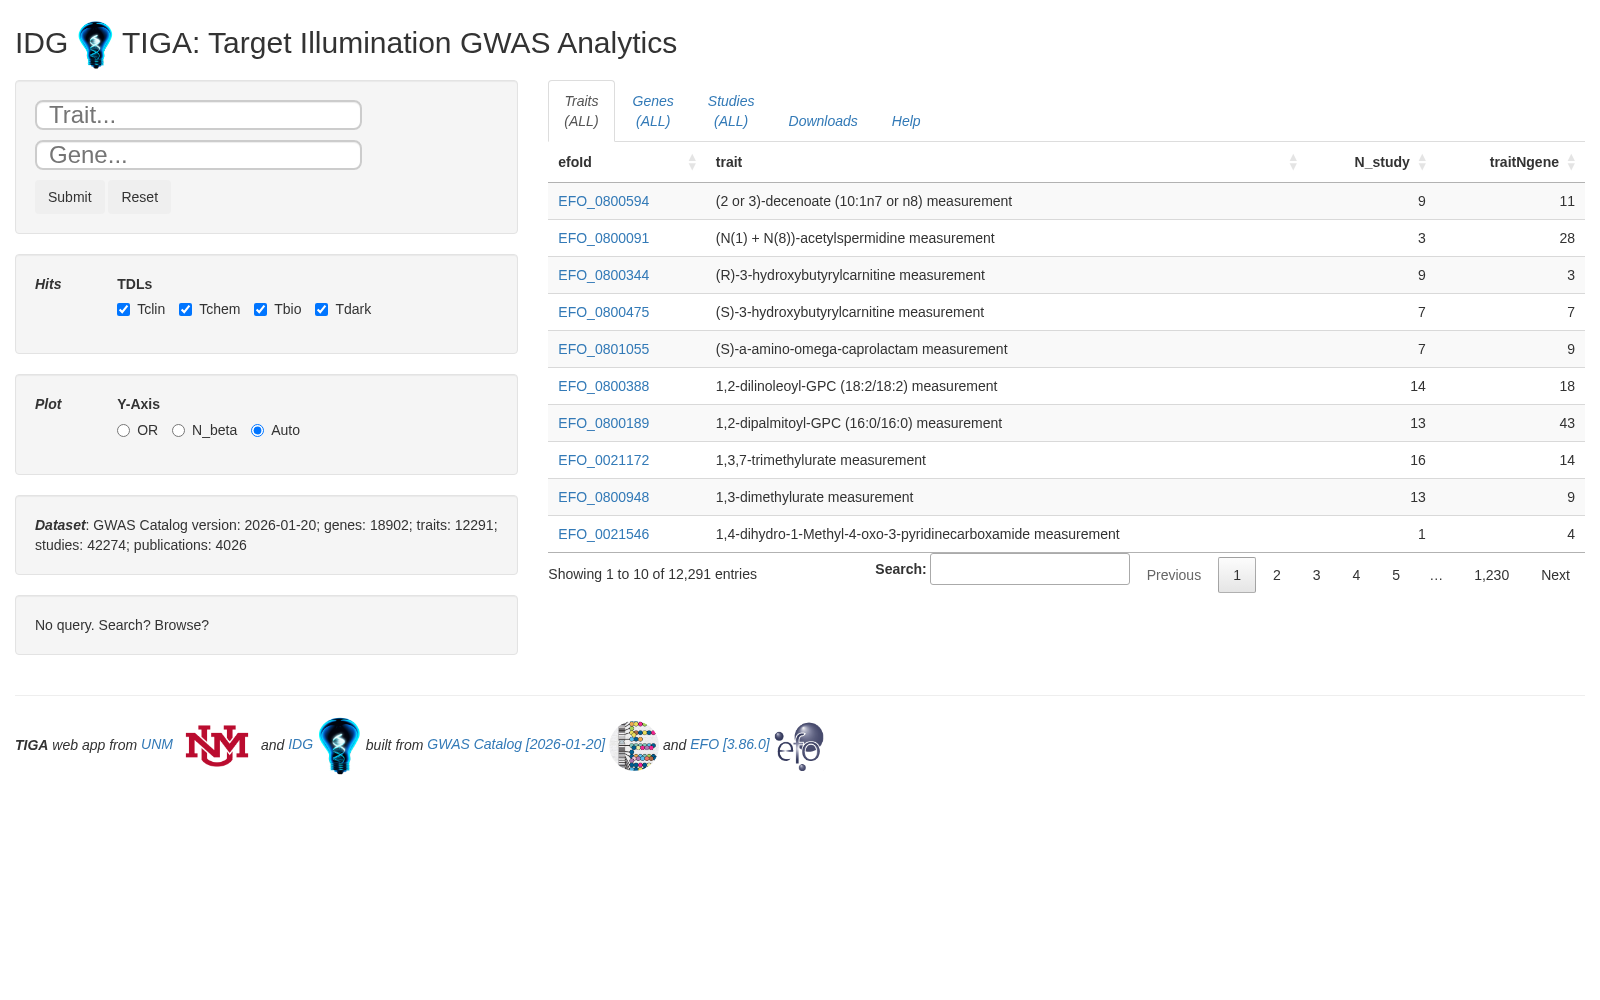Open the Help tab
This screenshot has width=1600, height=1000.
(906, 121)
